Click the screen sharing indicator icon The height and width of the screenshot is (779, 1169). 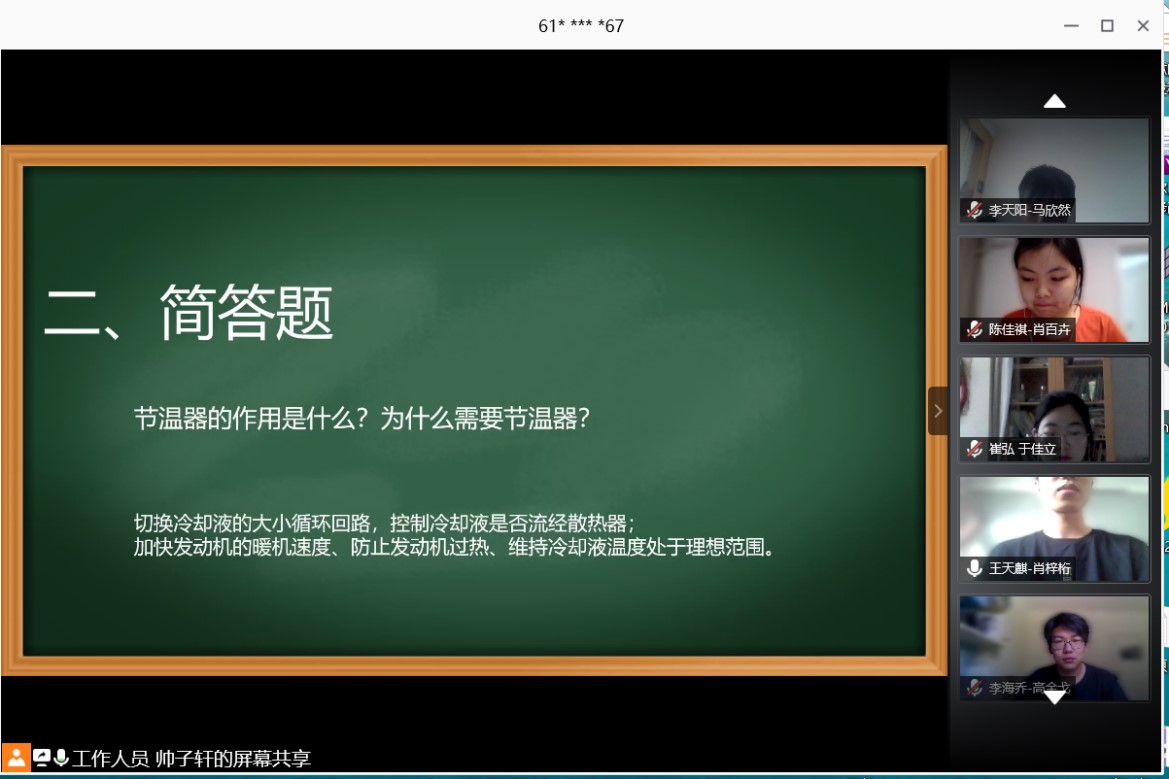[42, 758]
